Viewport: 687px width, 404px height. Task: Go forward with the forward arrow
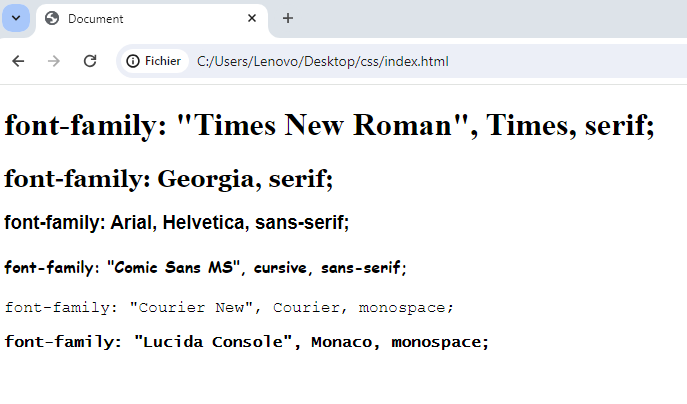click(53, 61)
